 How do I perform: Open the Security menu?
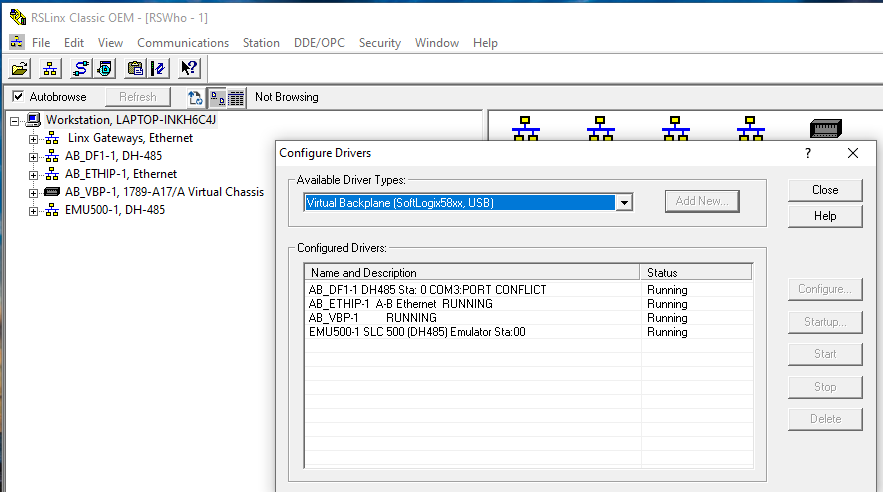[x=380, y=43]
